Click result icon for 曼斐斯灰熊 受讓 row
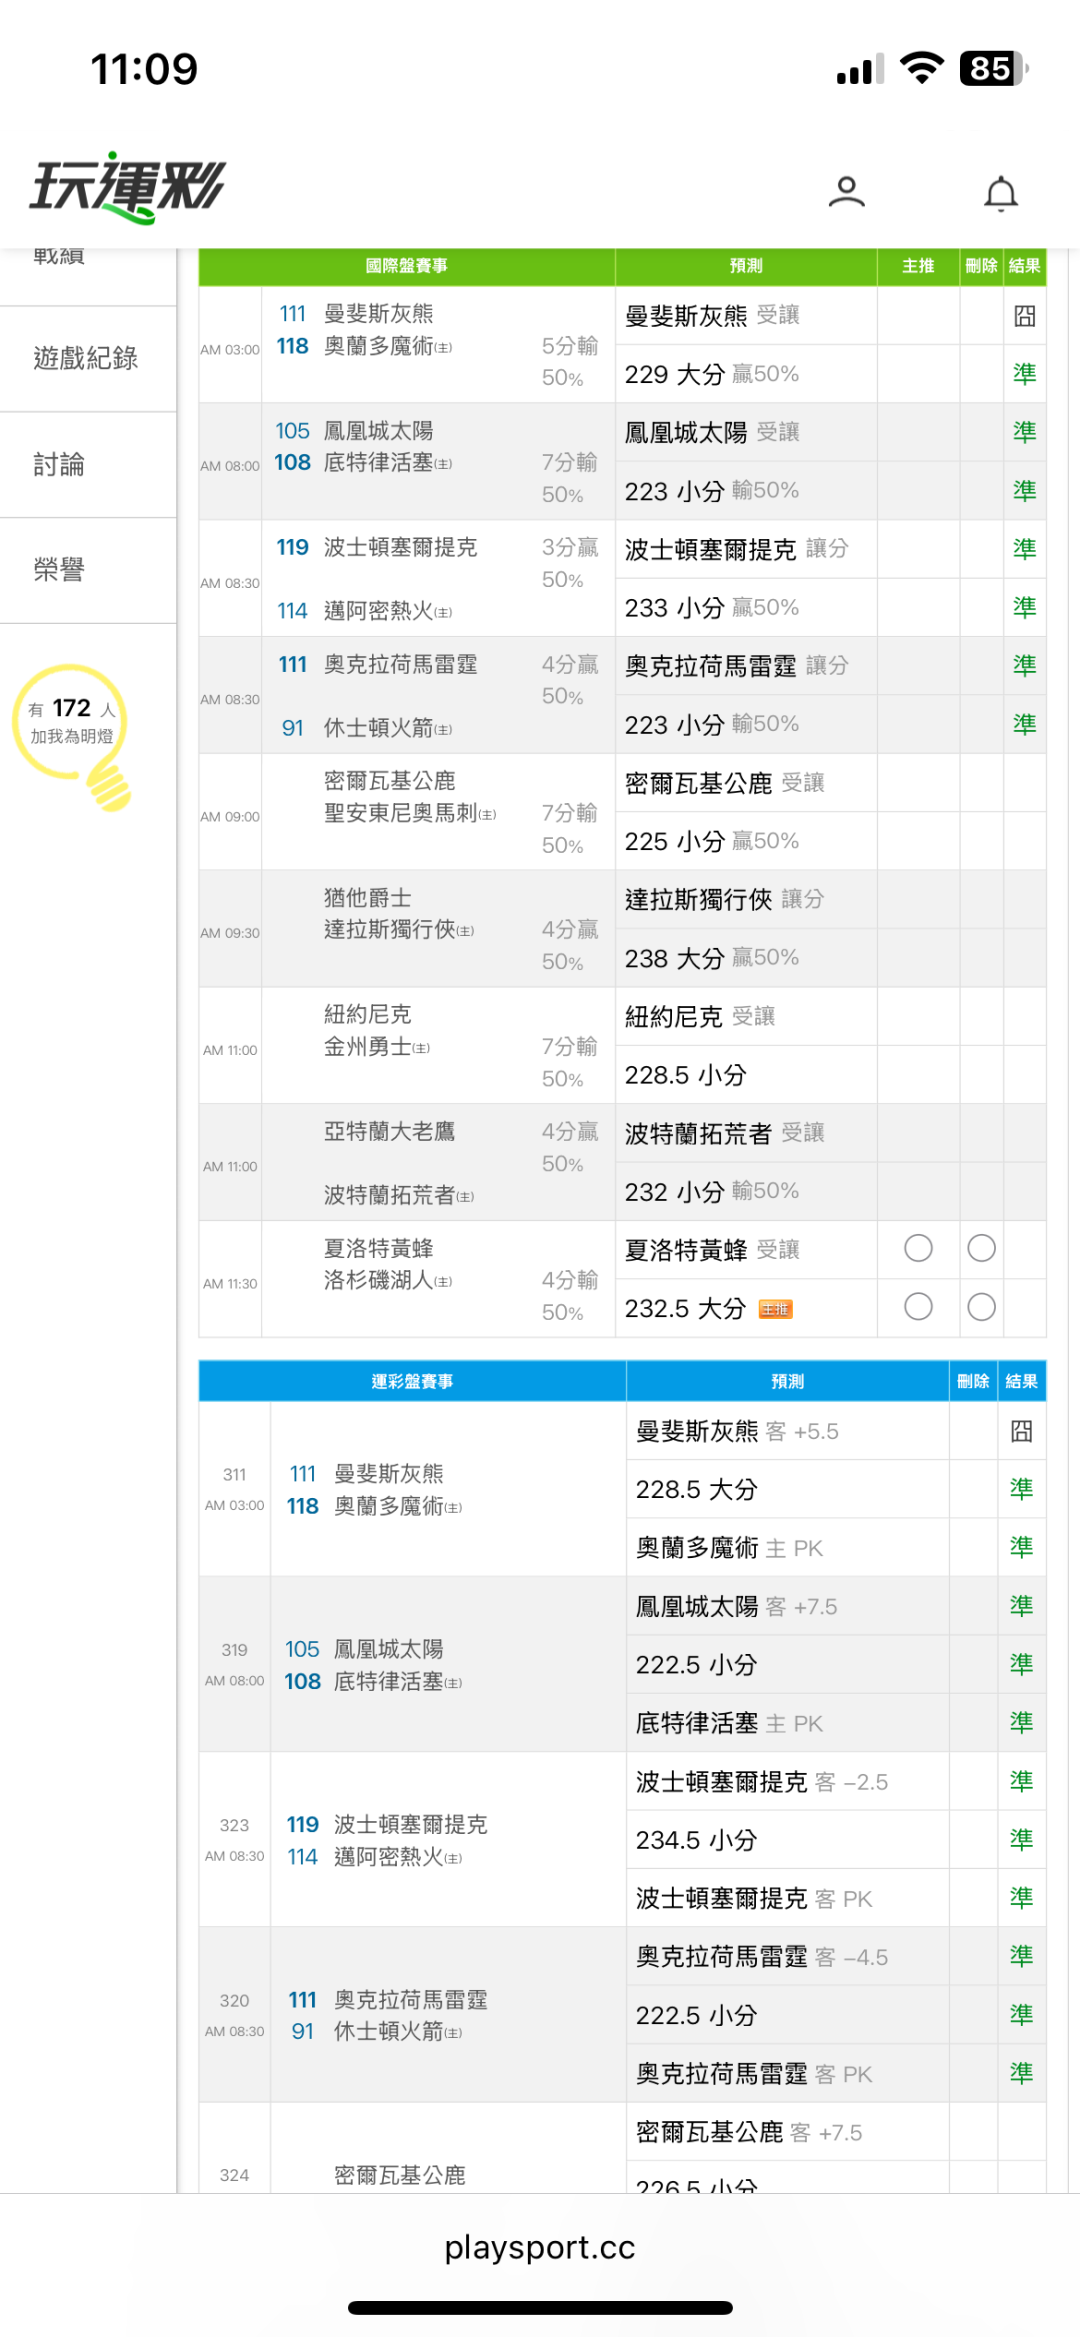Screen dimensions: 1080x2337 1024,316
